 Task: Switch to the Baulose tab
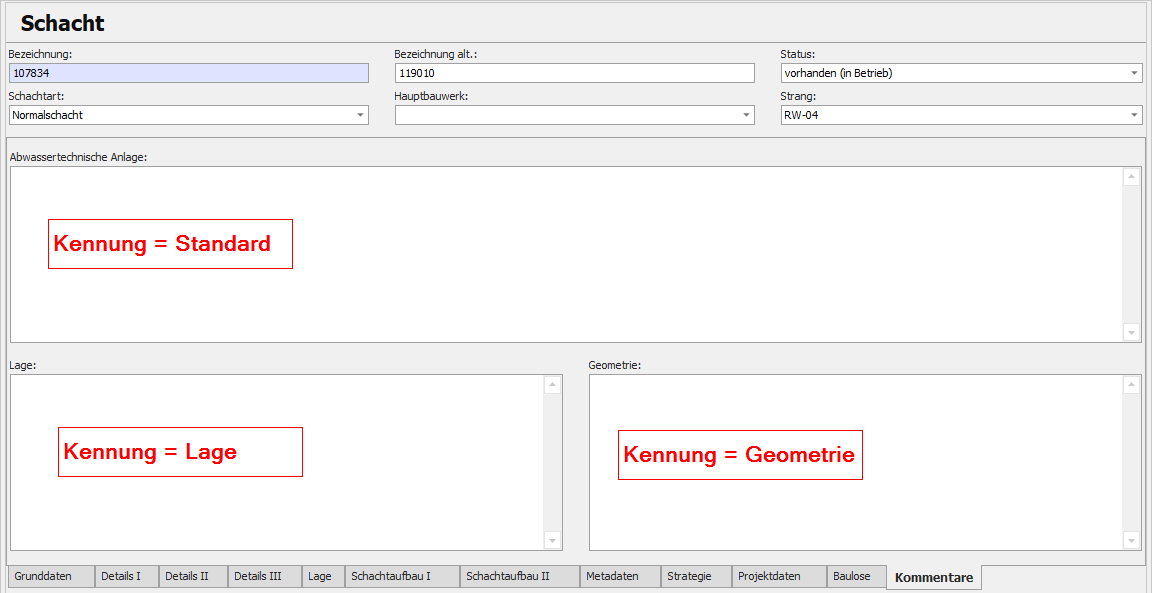tap(852, 576)
